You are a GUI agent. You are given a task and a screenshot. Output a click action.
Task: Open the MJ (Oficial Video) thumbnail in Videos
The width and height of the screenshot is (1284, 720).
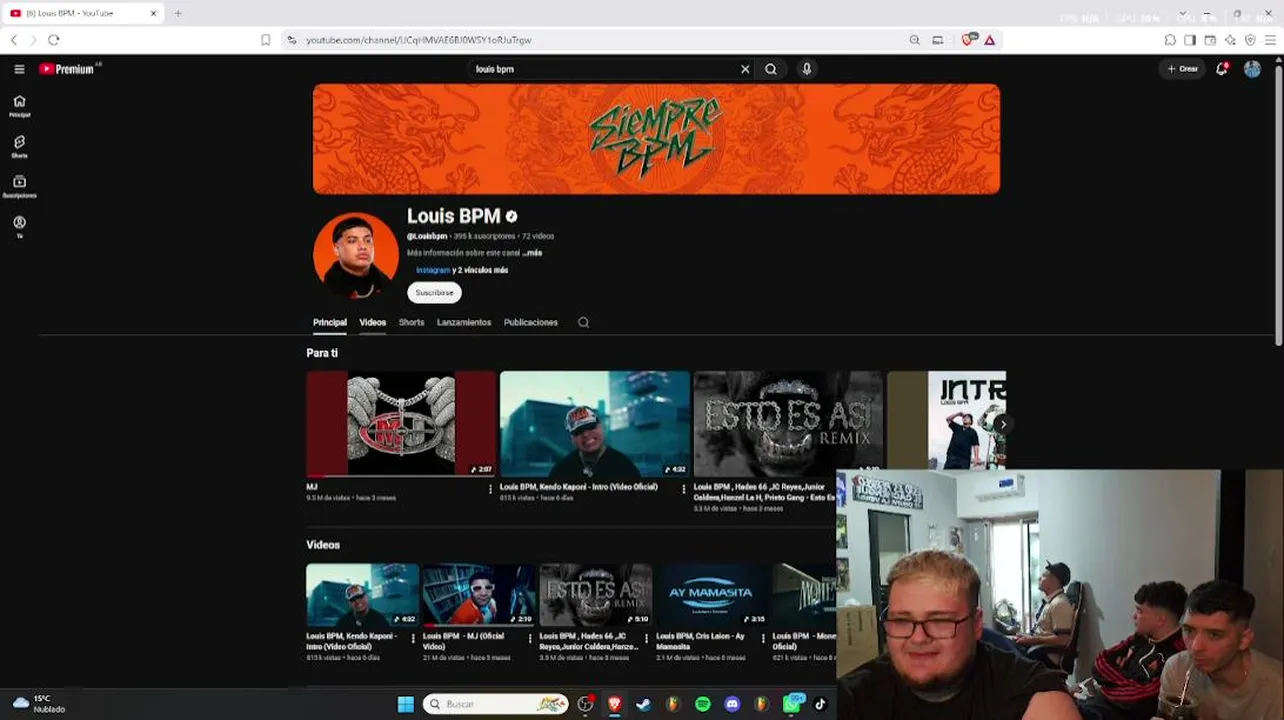[479, 595]
